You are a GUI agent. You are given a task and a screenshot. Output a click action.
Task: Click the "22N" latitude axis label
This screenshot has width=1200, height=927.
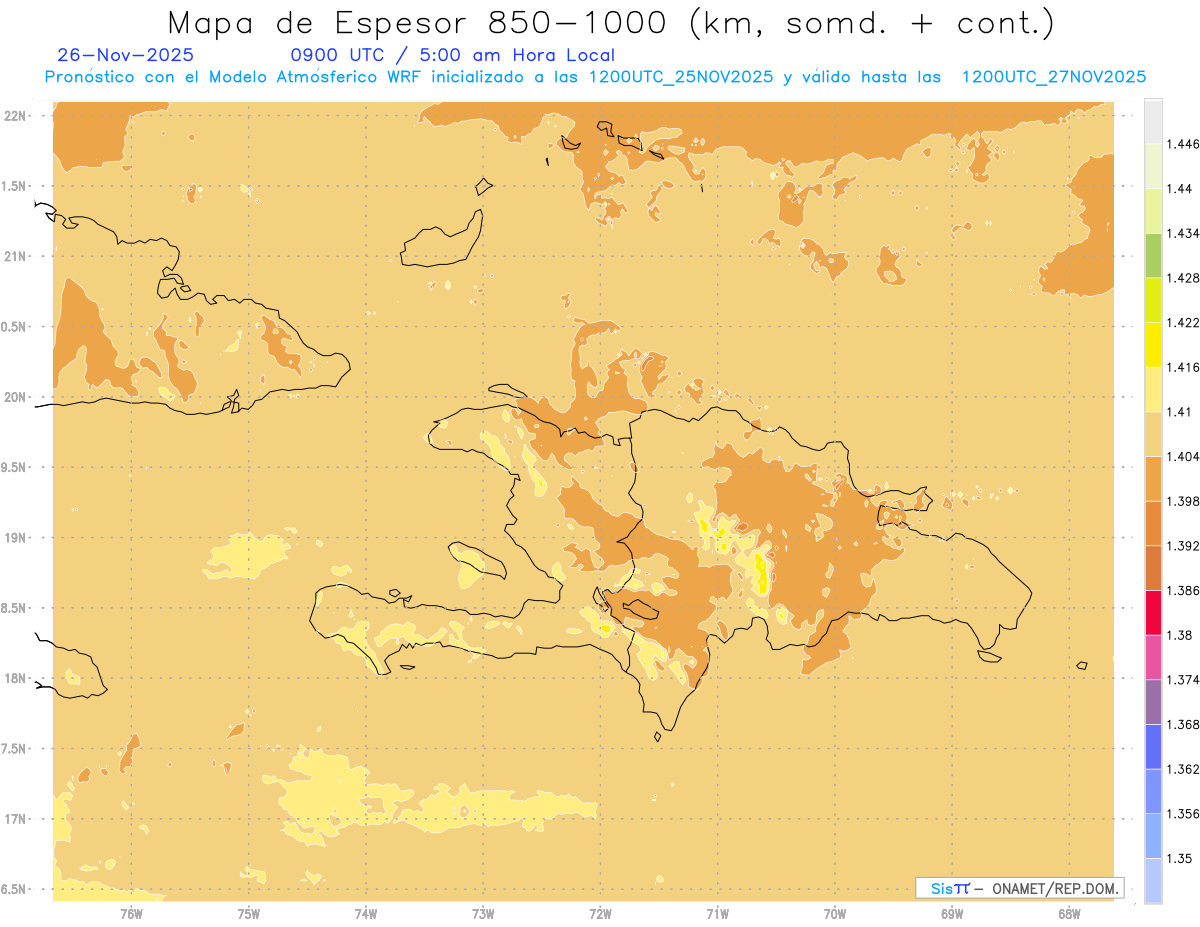[x=14, y=116]
